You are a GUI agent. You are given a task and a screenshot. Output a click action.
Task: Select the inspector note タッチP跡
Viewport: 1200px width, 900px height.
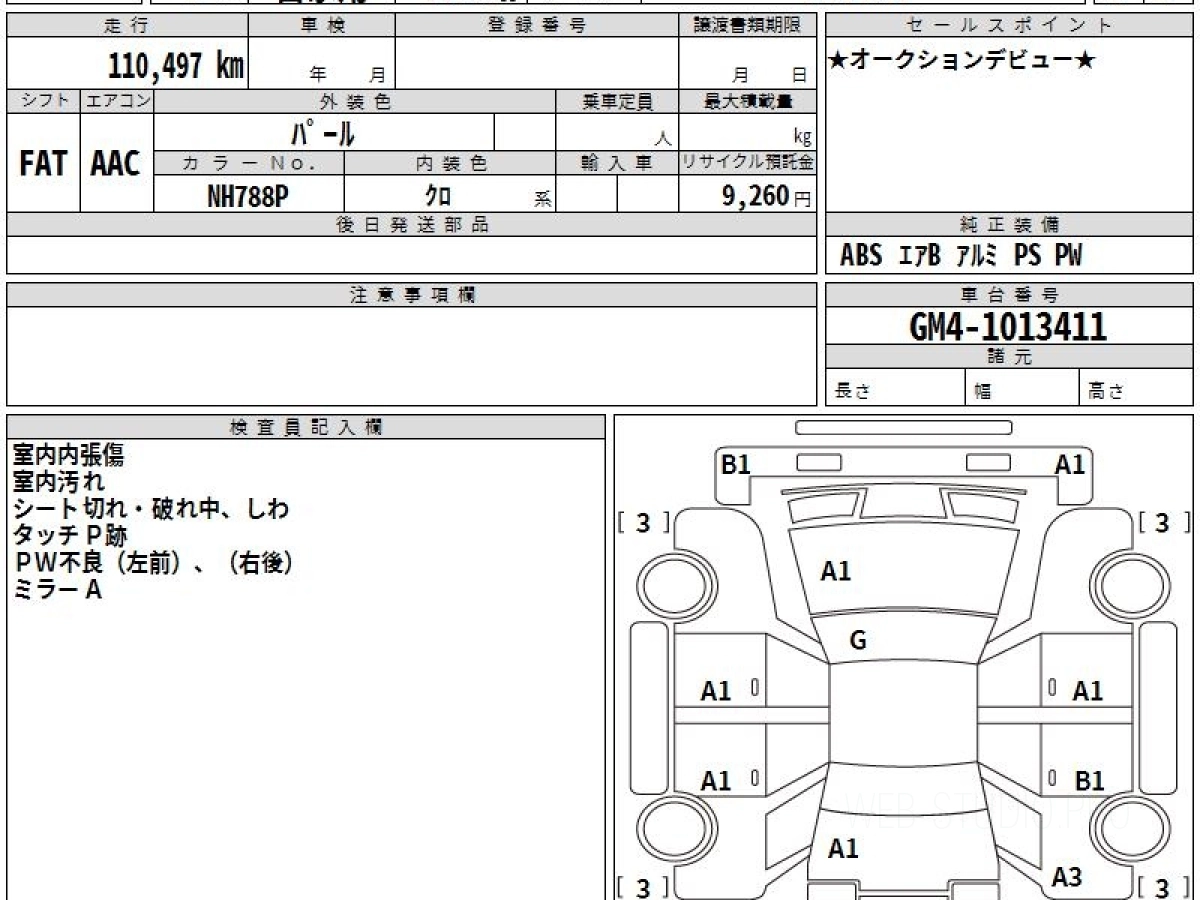[69, 536]
